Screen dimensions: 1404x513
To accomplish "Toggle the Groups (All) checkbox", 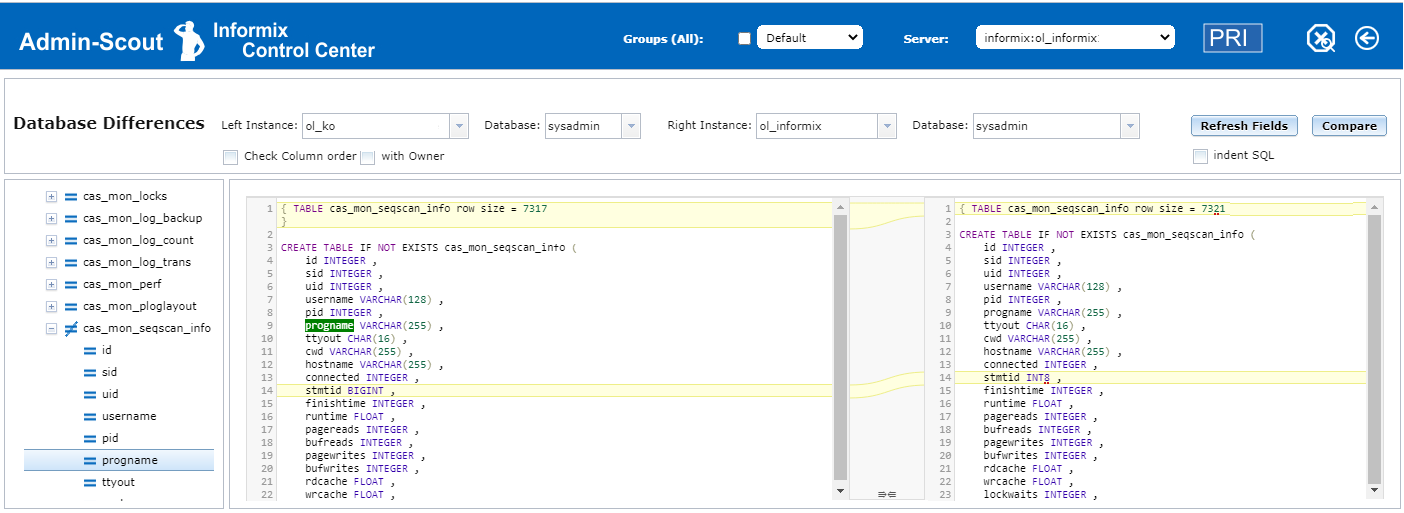I will (744, 39).
